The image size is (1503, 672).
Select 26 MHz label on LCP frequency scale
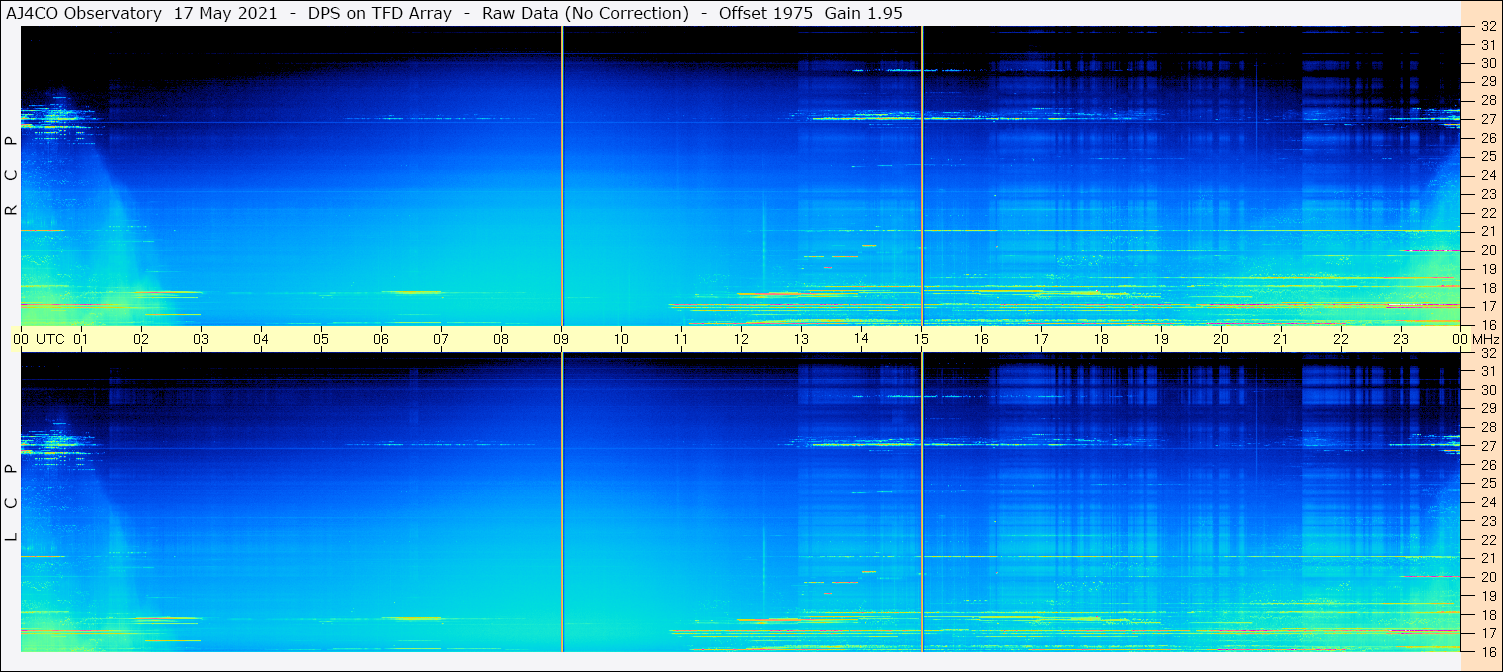tap(1487, 465)
